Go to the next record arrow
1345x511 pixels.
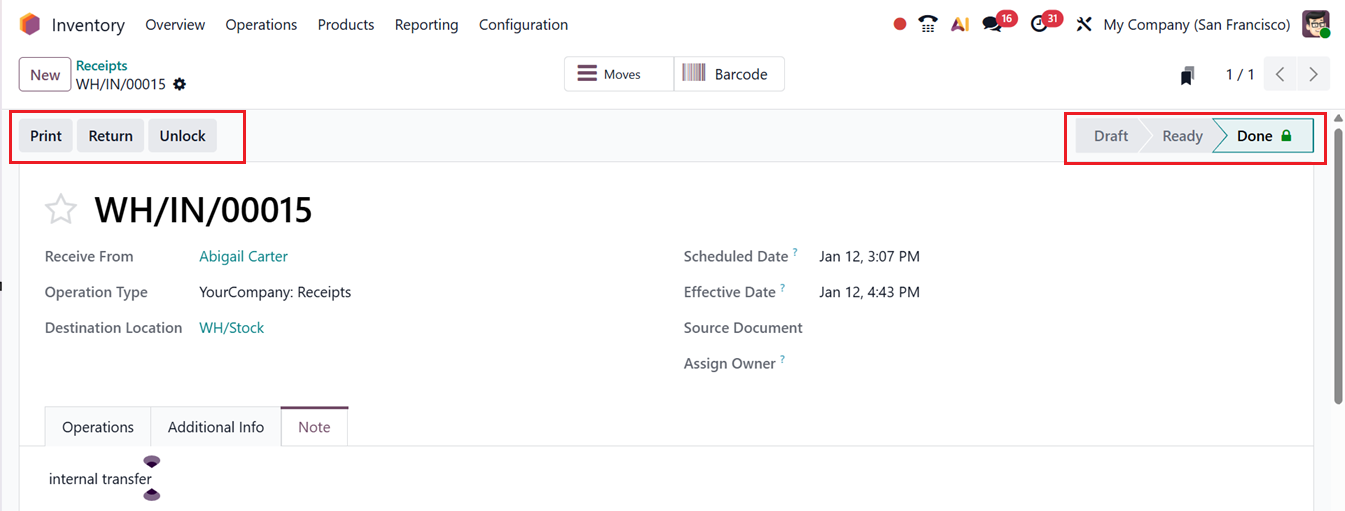click(x=1313, y=74)
